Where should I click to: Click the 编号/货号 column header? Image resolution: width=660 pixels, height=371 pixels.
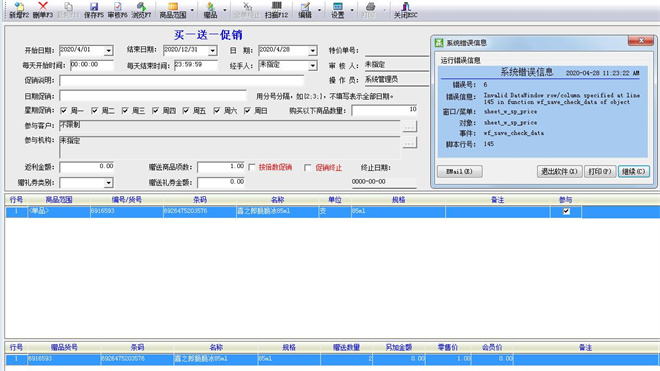pyautogui.click(x=127, y=200)
